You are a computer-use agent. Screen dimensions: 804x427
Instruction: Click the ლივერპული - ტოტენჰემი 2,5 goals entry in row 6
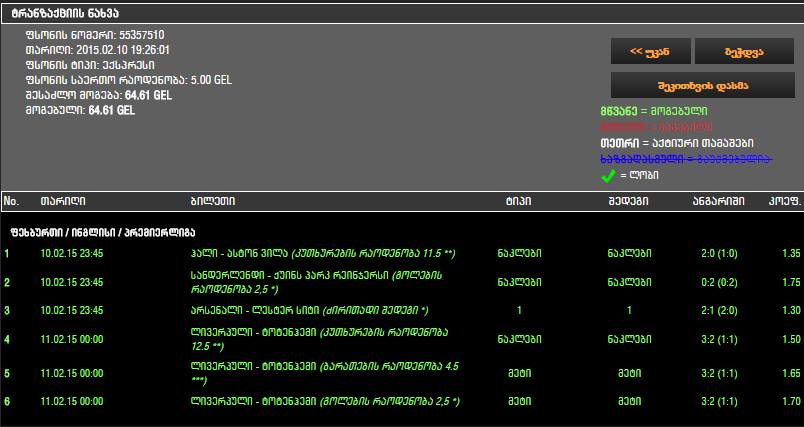pos(325,401)
